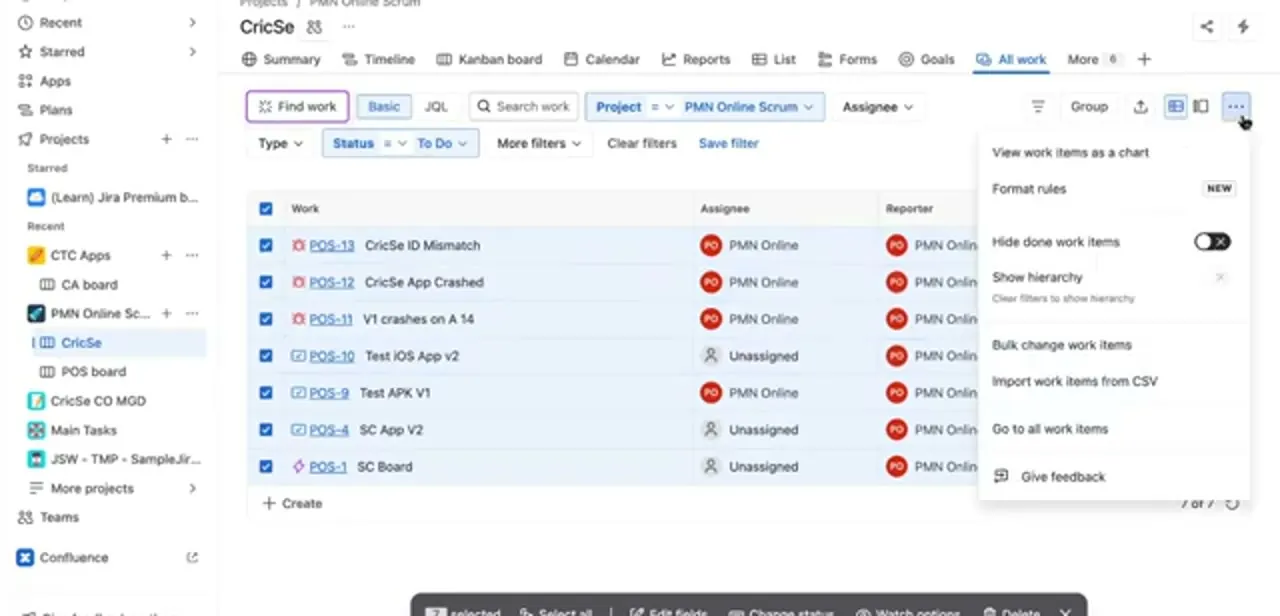Viewport: 1280px width, 616px height.
Task: Click the plus icon beside CTC Apps
Action: pos(167,255)
